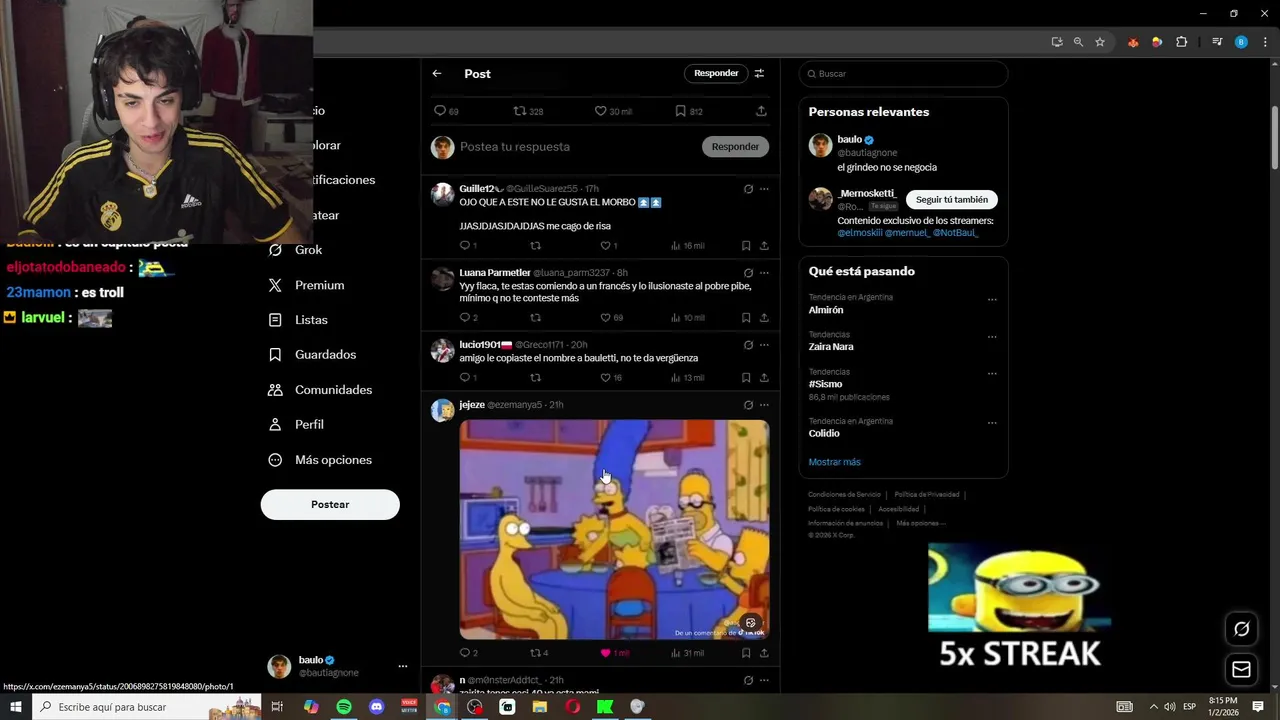The height and width of the screenshot is (720, 1280).
Task: Click the Buscar search box
Action: pos(903,74)
